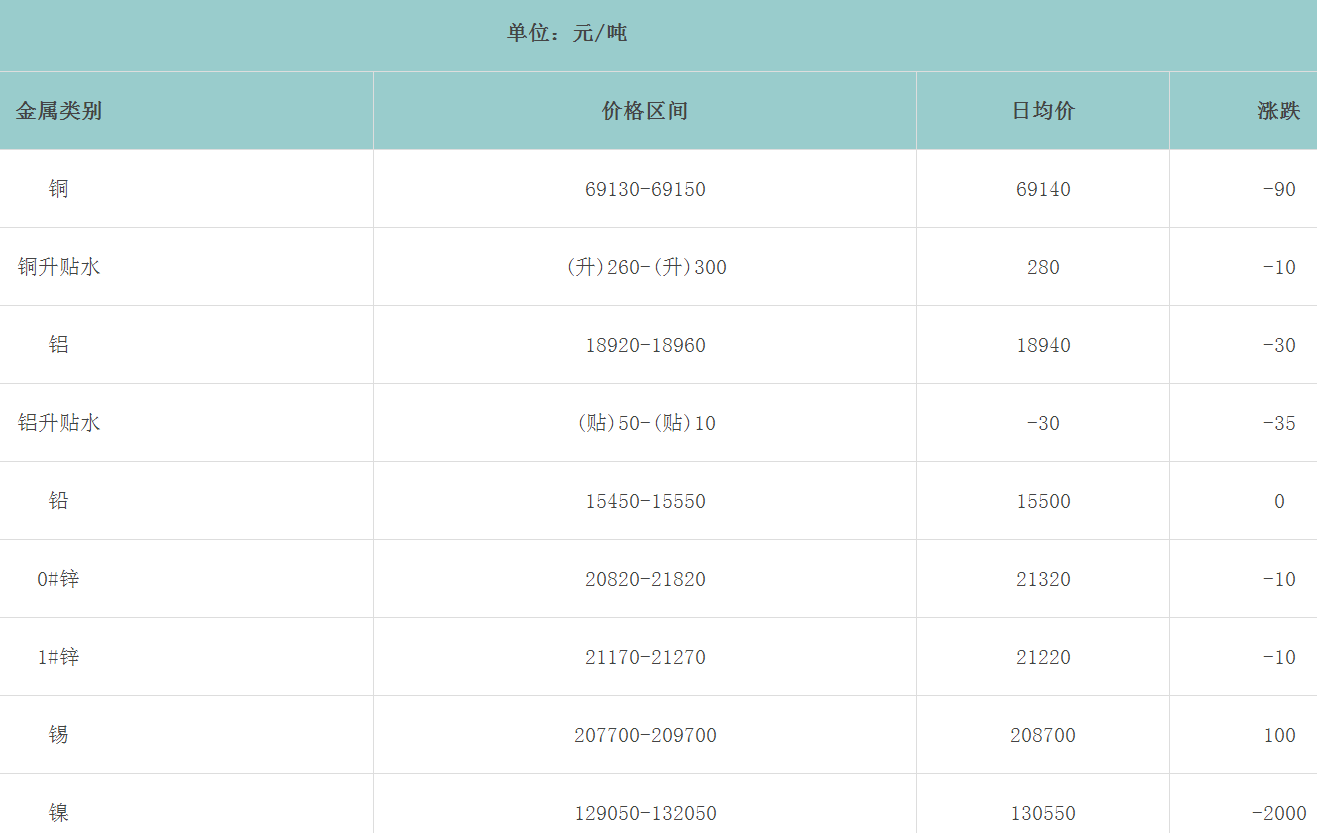Click the tin daily average 208700

tap(1043, 735)
